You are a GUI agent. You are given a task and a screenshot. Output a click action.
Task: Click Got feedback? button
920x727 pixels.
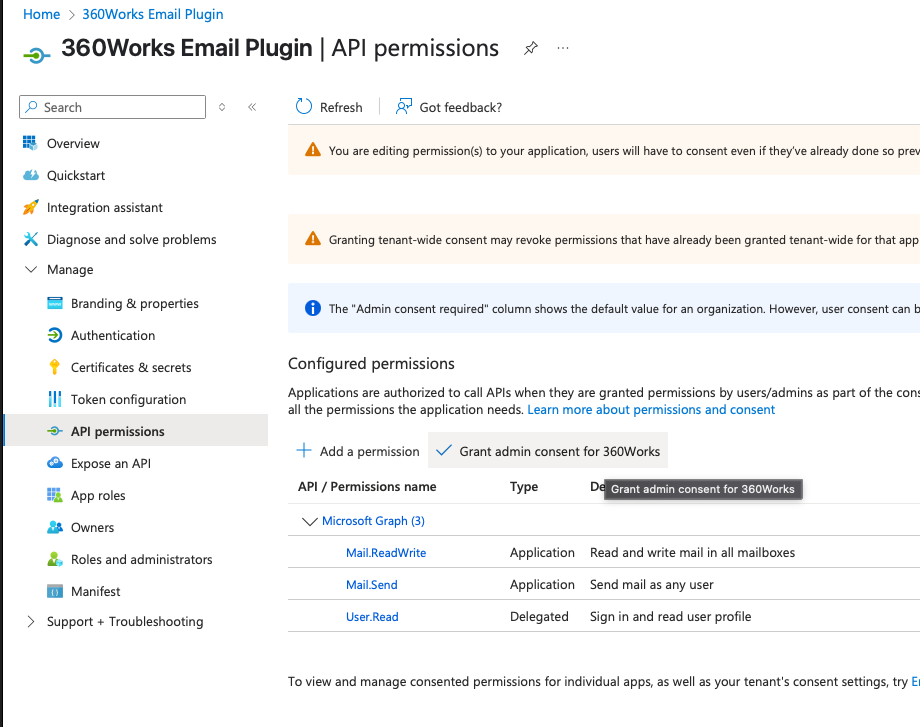pyautogui.click(x=449, y=107)
